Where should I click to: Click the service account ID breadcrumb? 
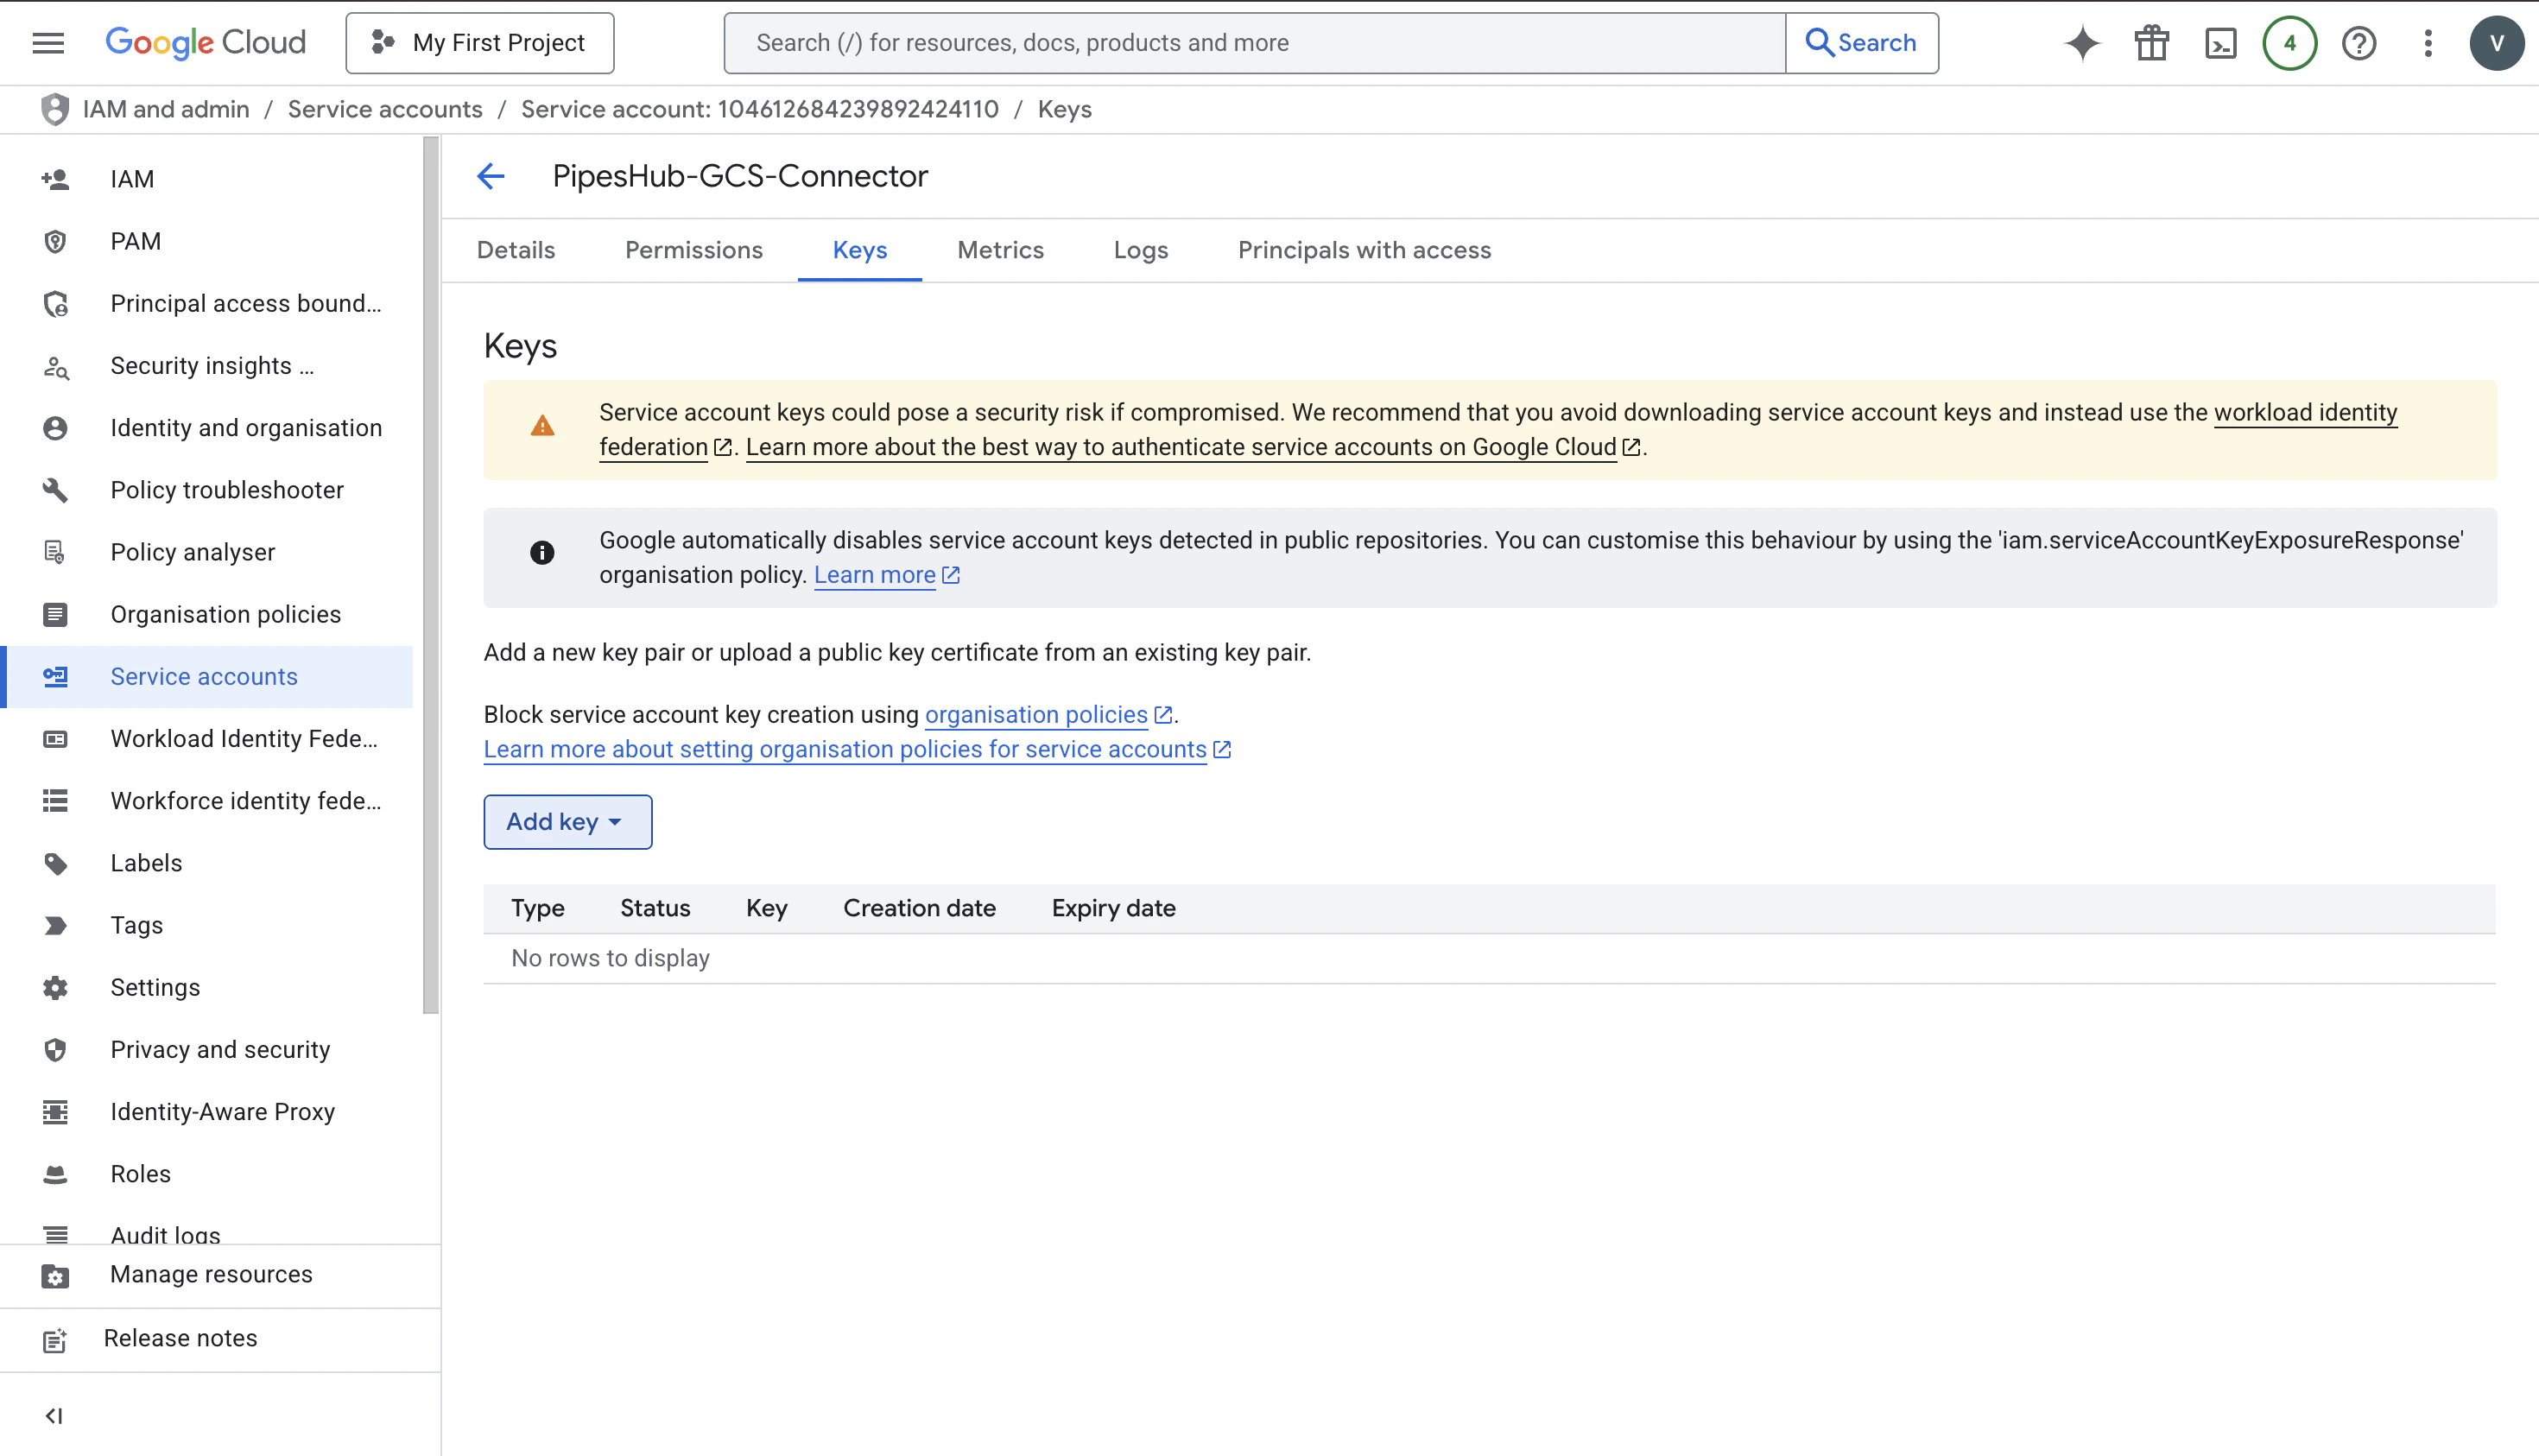[759, 109]
